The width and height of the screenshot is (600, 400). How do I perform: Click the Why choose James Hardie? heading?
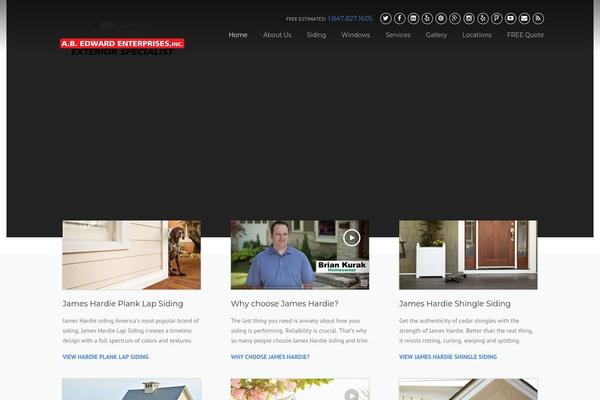pyautogui.click(x=285, y=304)
